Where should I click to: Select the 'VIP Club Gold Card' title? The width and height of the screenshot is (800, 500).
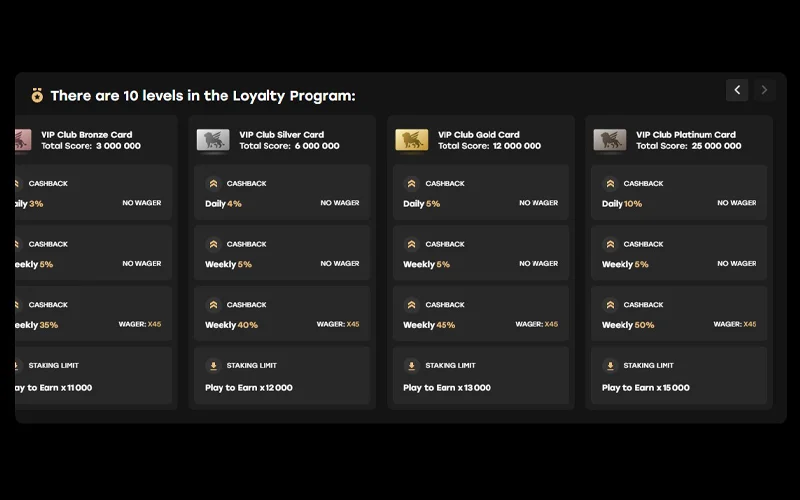pyautogui.click(x=479, y=135)
